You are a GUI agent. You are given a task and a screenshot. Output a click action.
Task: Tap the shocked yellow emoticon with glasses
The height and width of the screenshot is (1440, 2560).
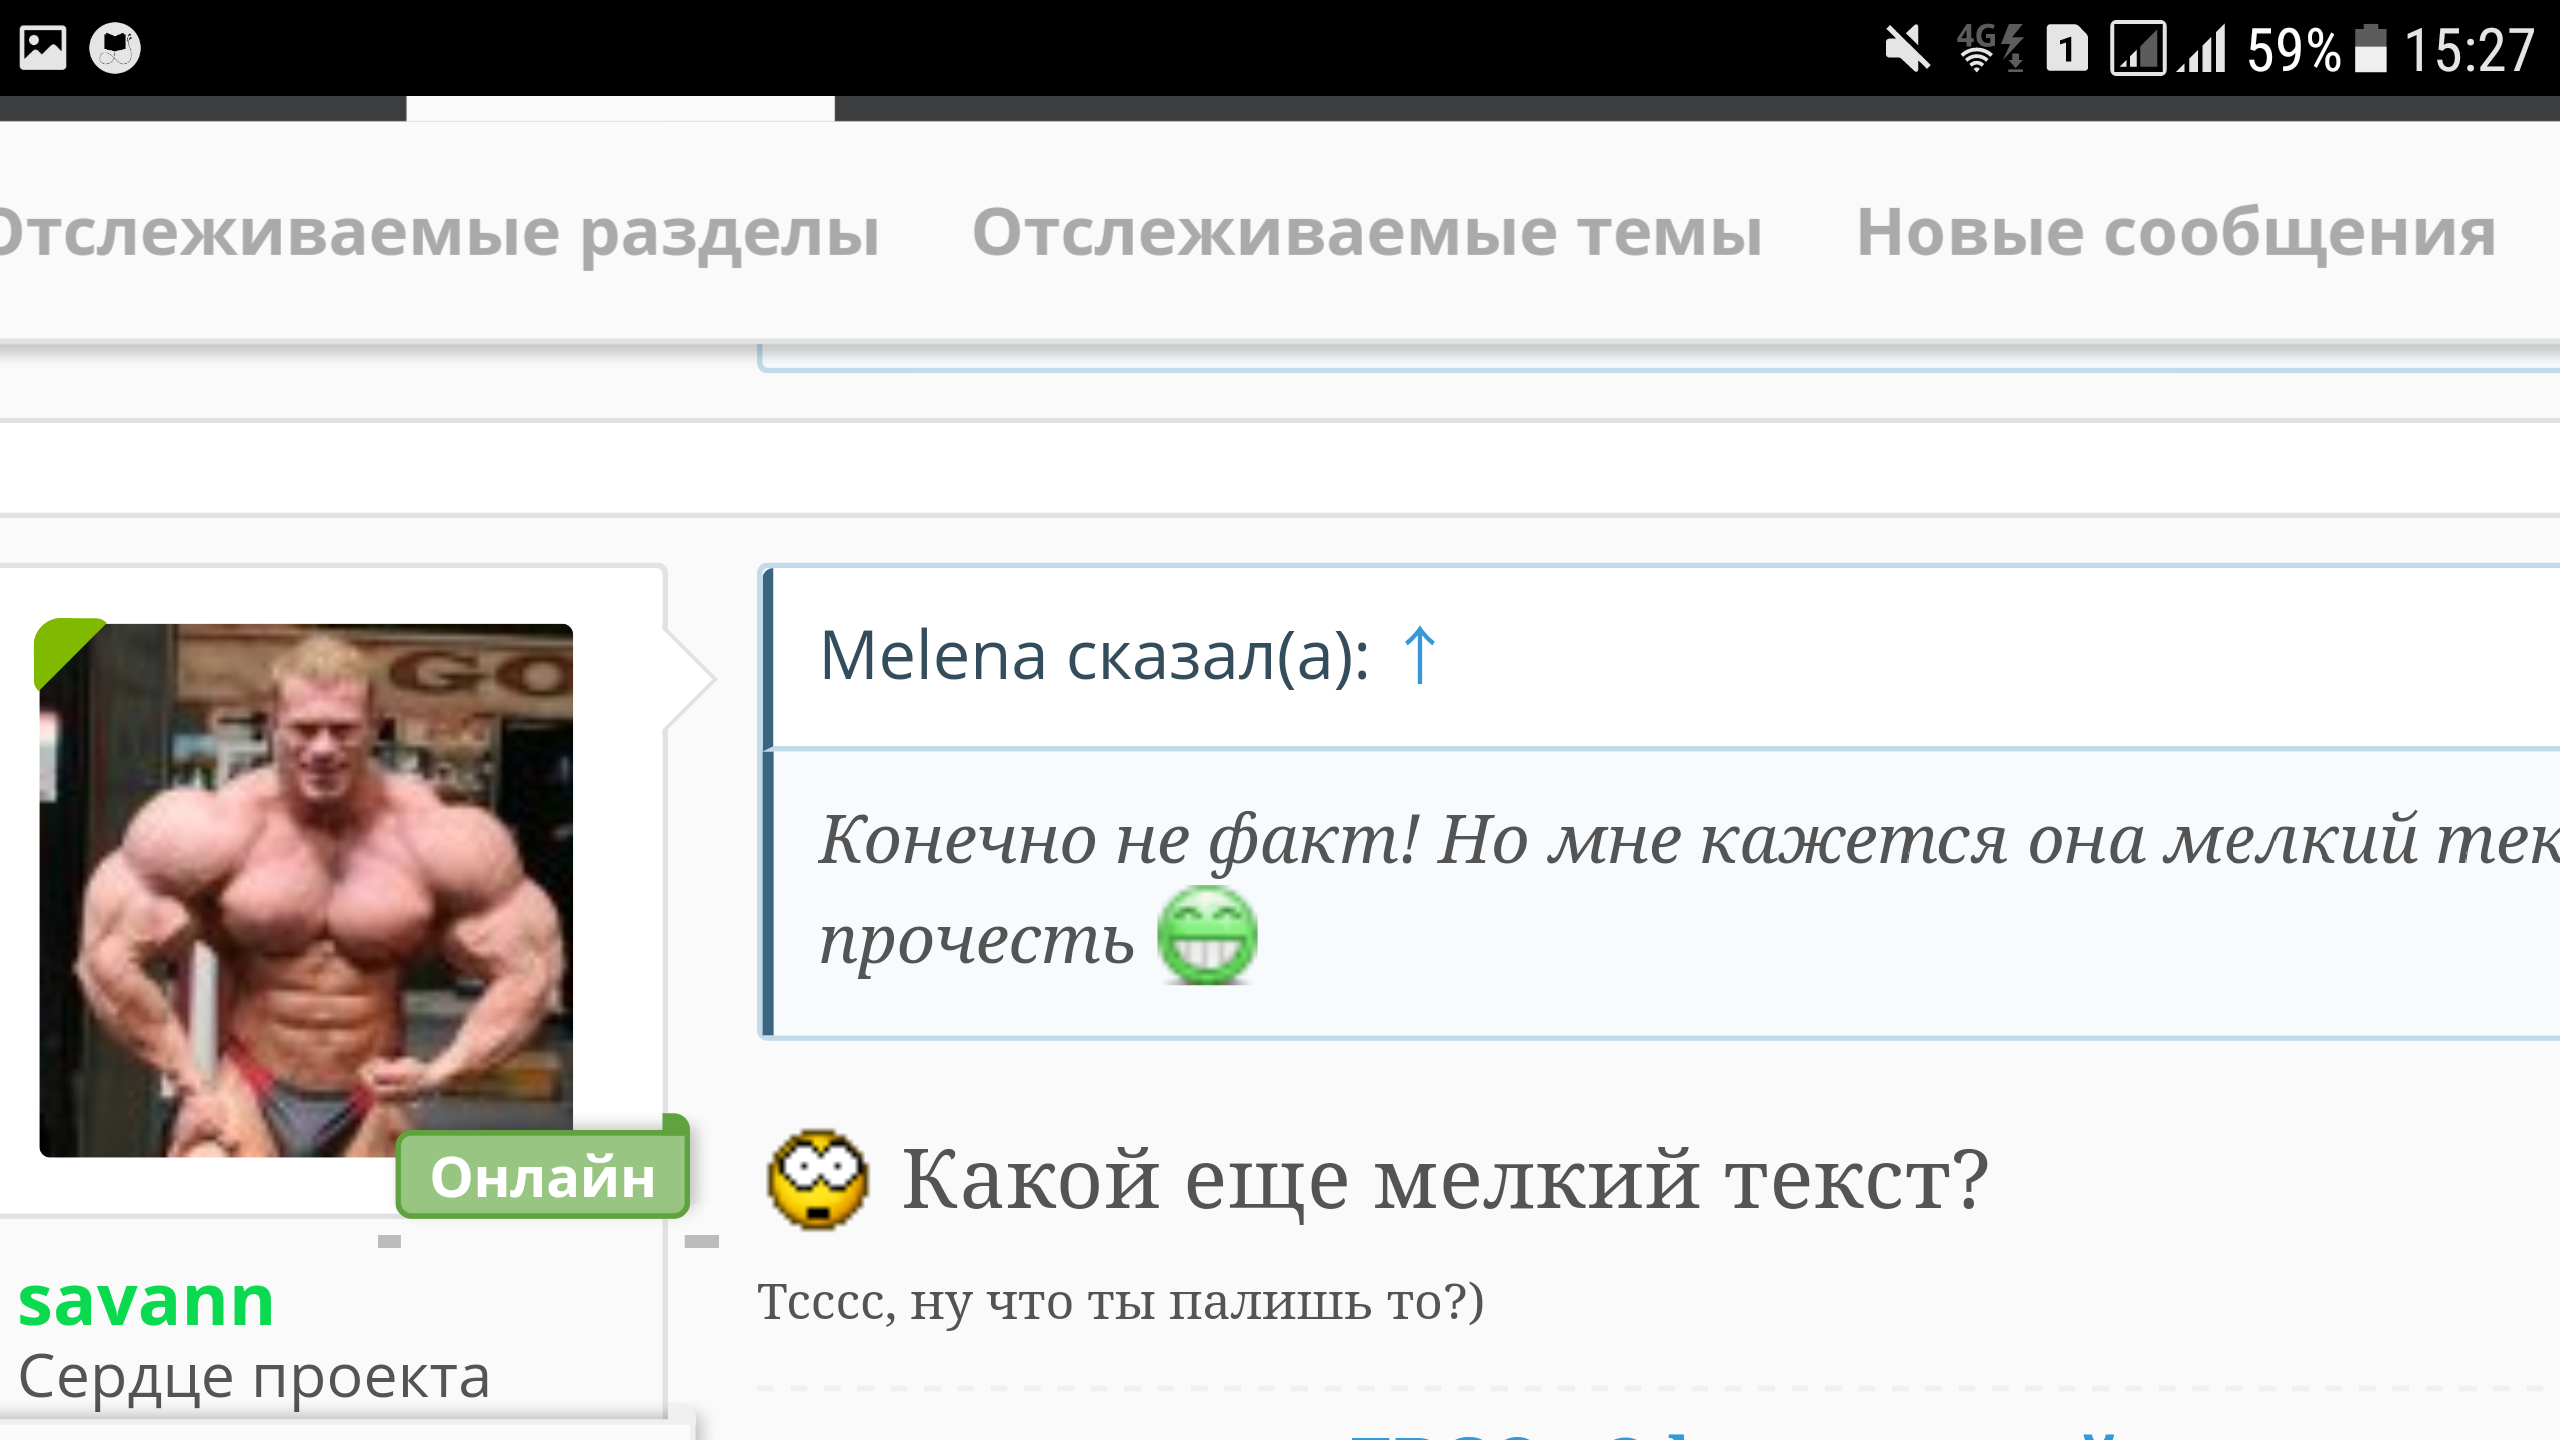(817, 1180)
